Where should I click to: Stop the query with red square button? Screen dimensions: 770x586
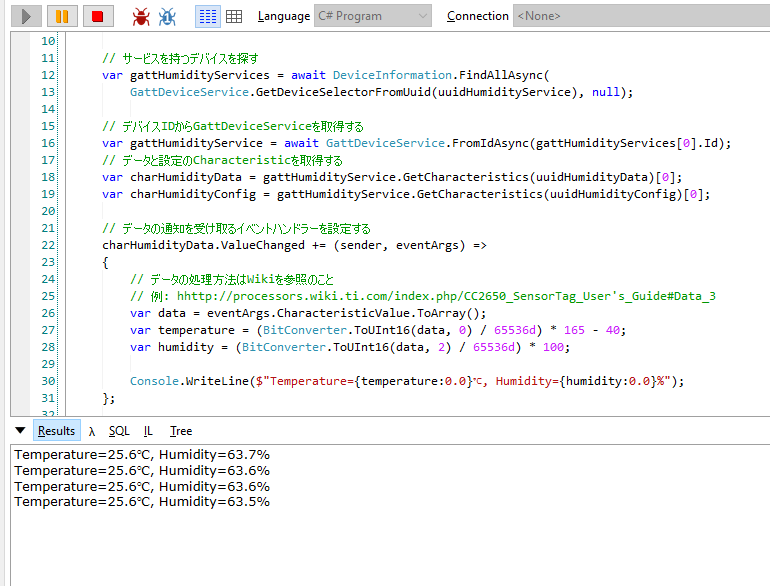point(98,16)
